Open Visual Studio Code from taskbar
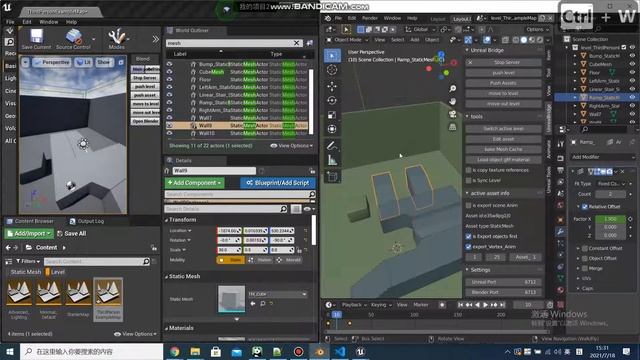The width and height of the screenshot is (640, 360). [x=340, y=351]
